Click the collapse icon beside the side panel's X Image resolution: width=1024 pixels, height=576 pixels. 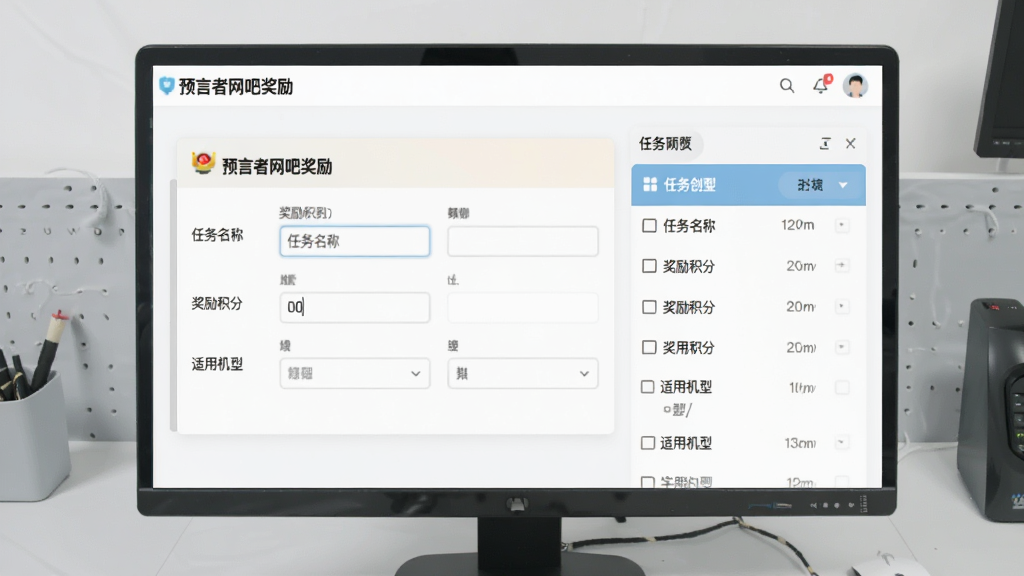[x=825, y=144]
